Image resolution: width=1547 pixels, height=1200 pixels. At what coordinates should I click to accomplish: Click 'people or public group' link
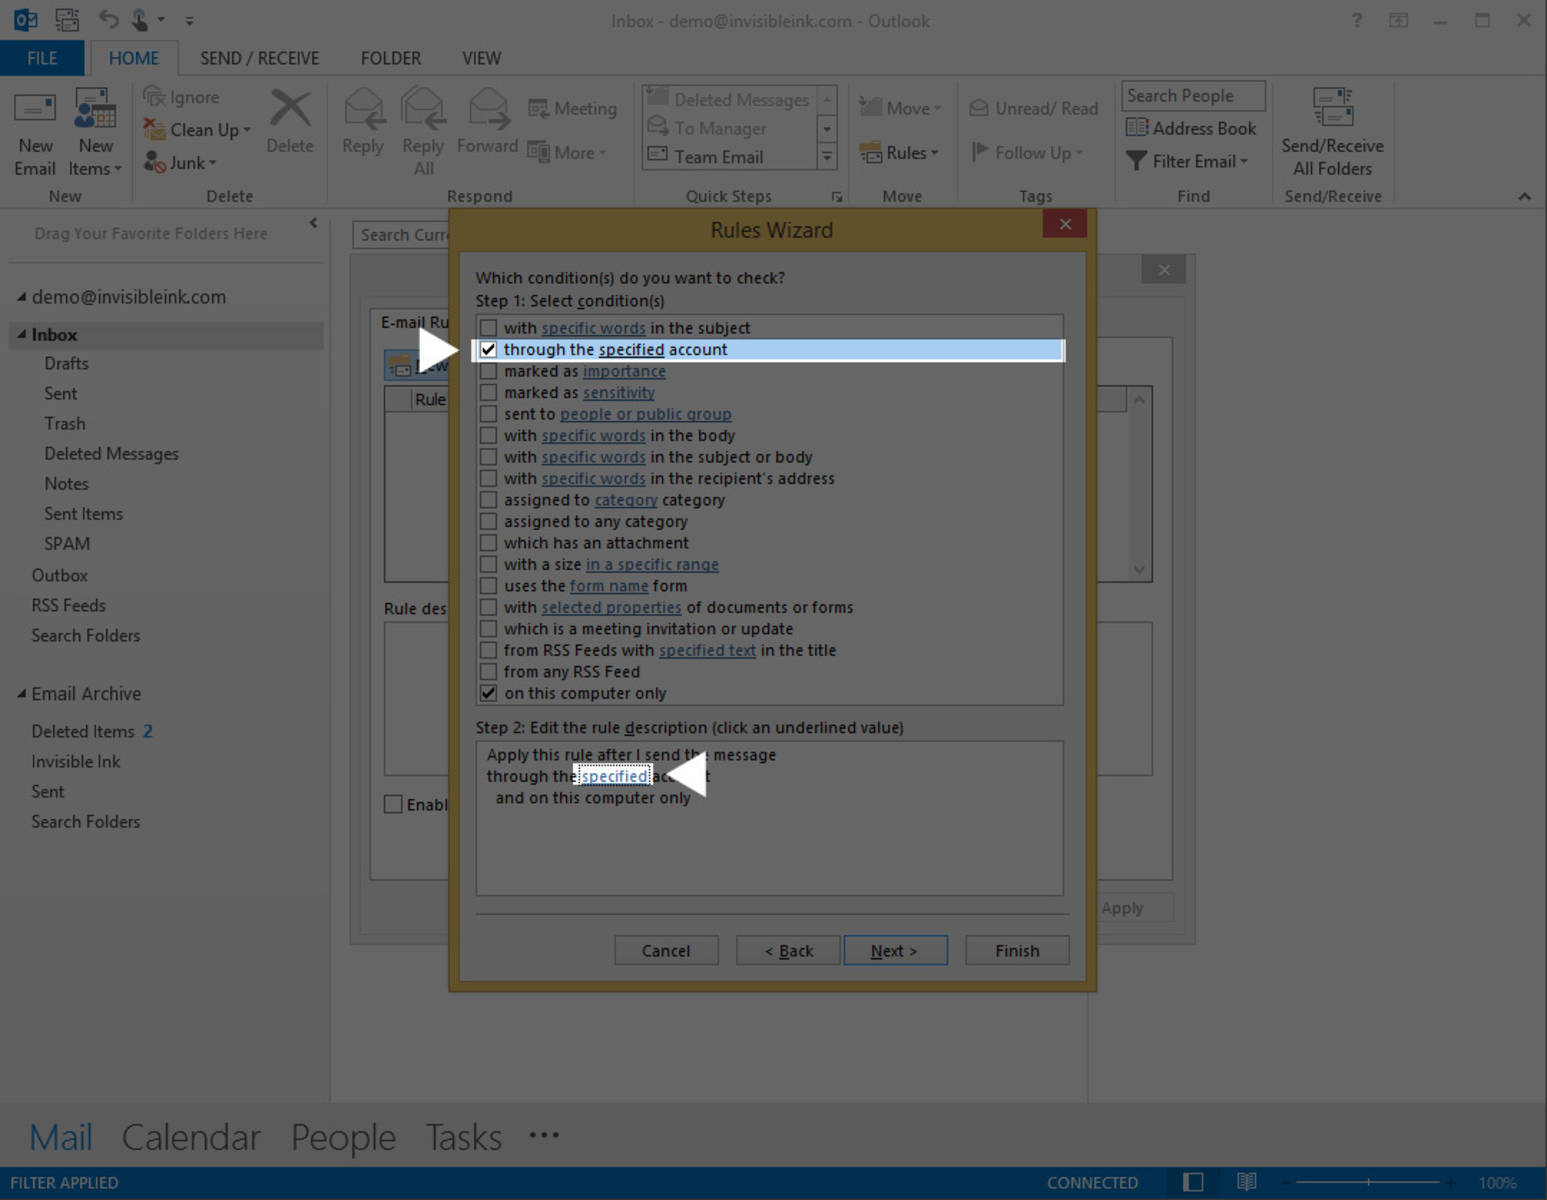pos(645,414)
